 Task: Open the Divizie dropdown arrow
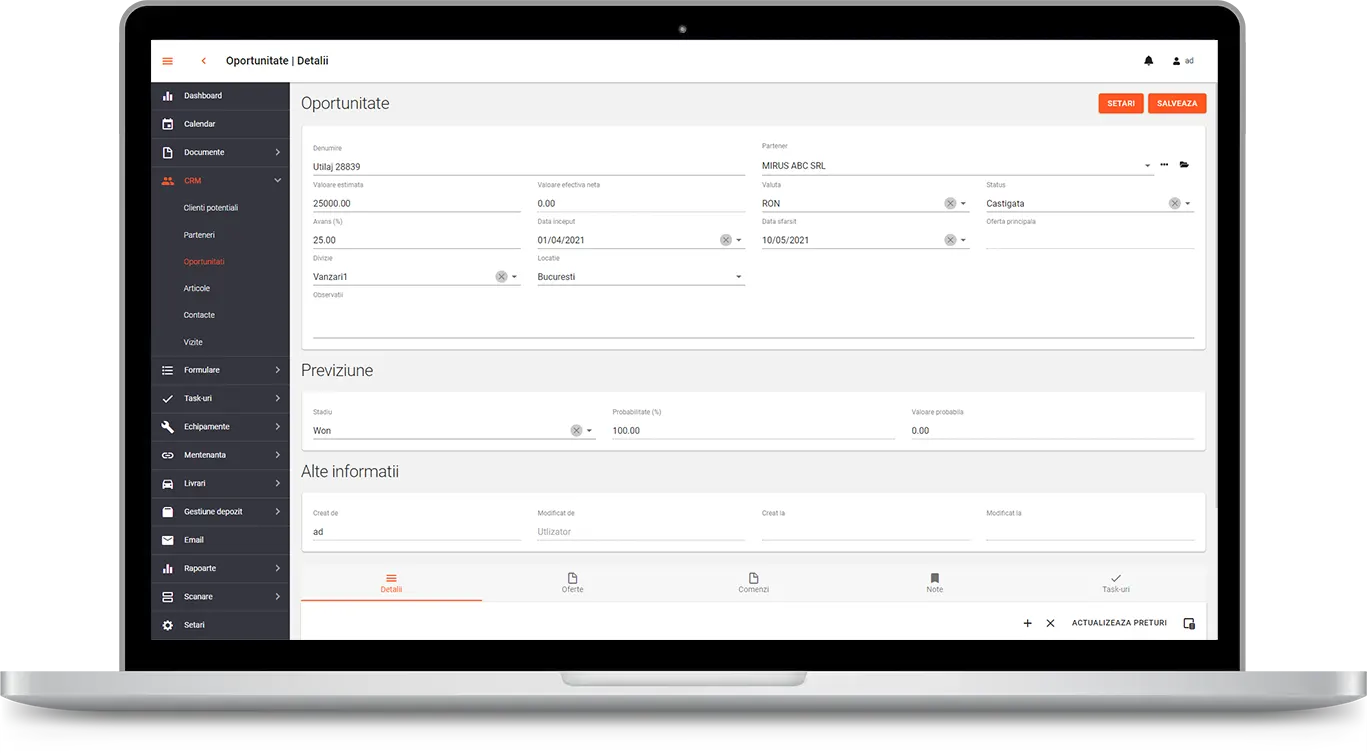coord(514,277)
